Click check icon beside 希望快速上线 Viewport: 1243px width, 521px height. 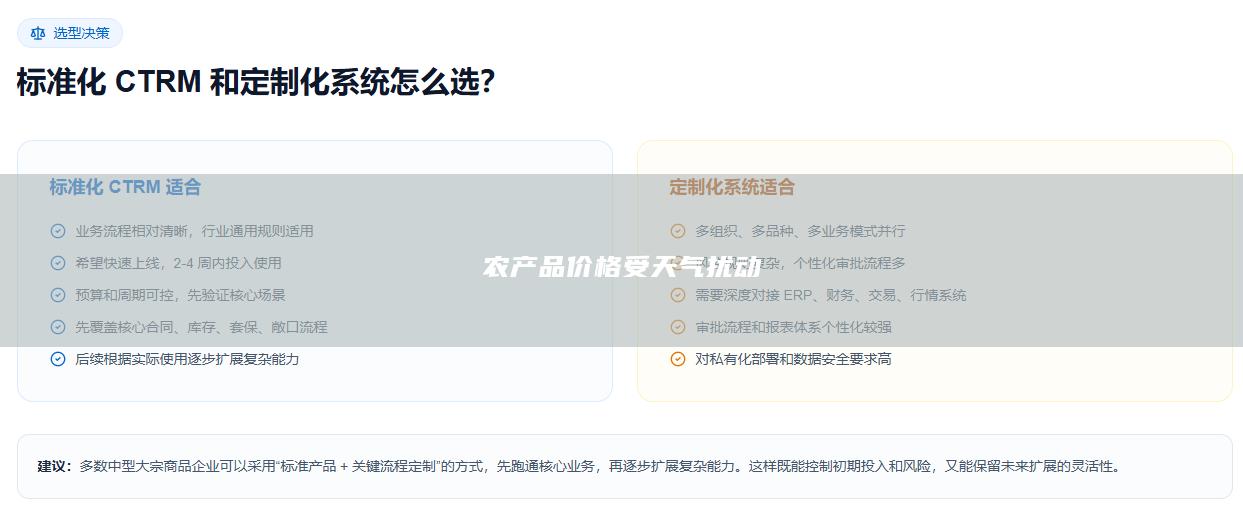click(x=58, y=263)
